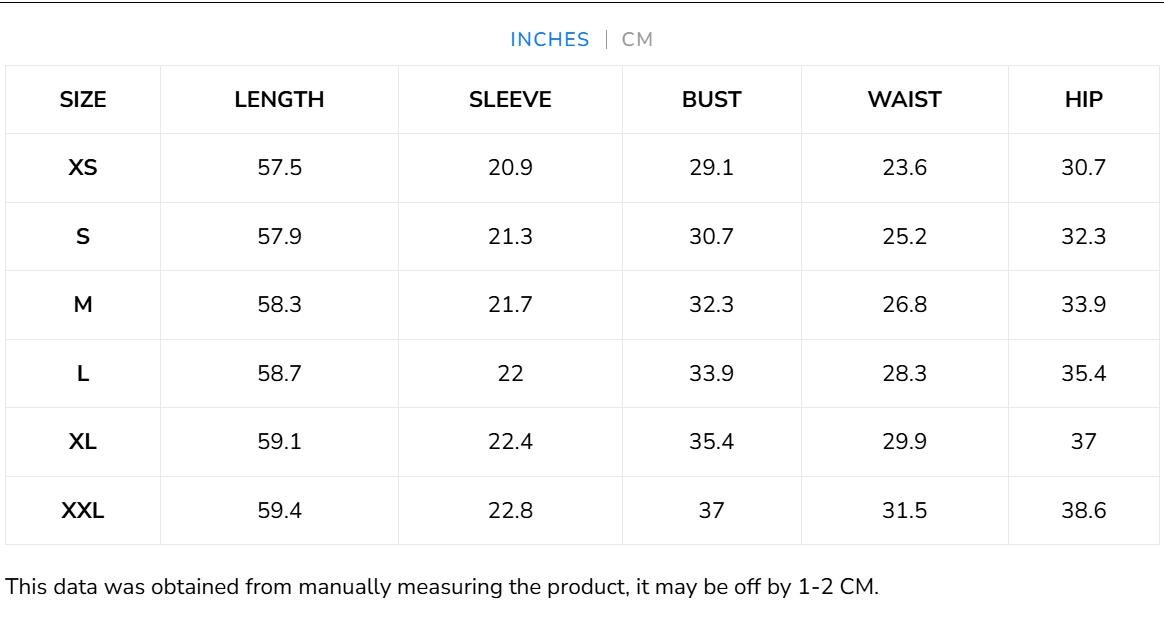Click the SIZE column header
The width and height of the screenshot is (1164, 621).
click(83, 100)
